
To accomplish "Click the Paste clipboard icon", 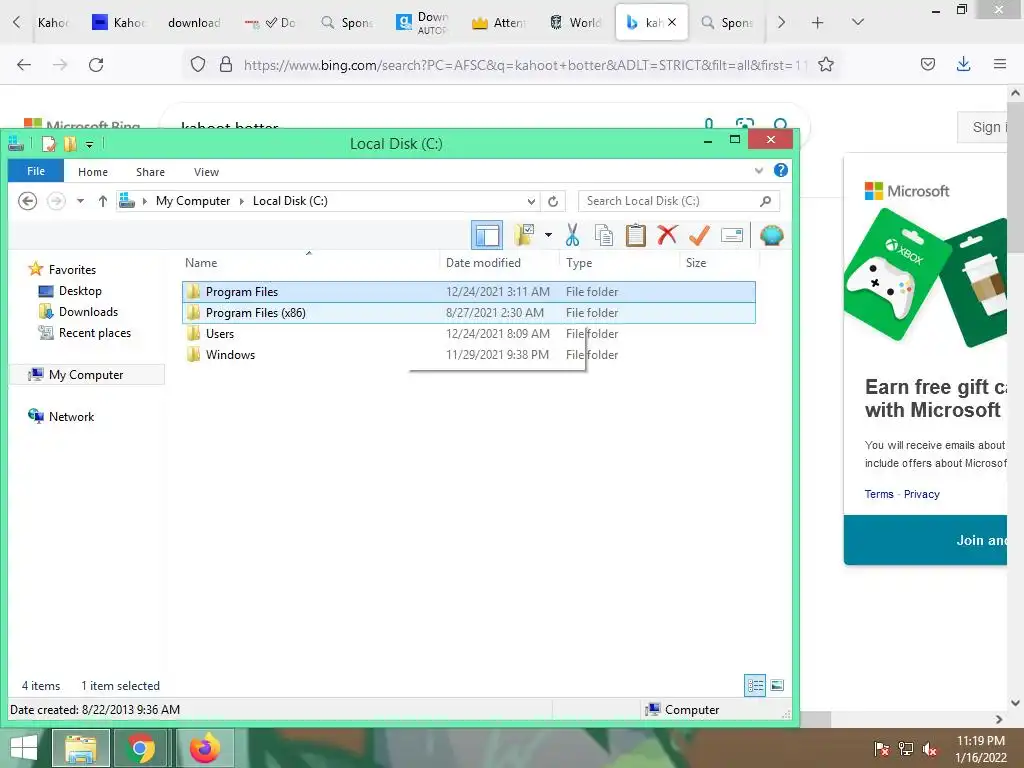I will (x=635, y=235).
